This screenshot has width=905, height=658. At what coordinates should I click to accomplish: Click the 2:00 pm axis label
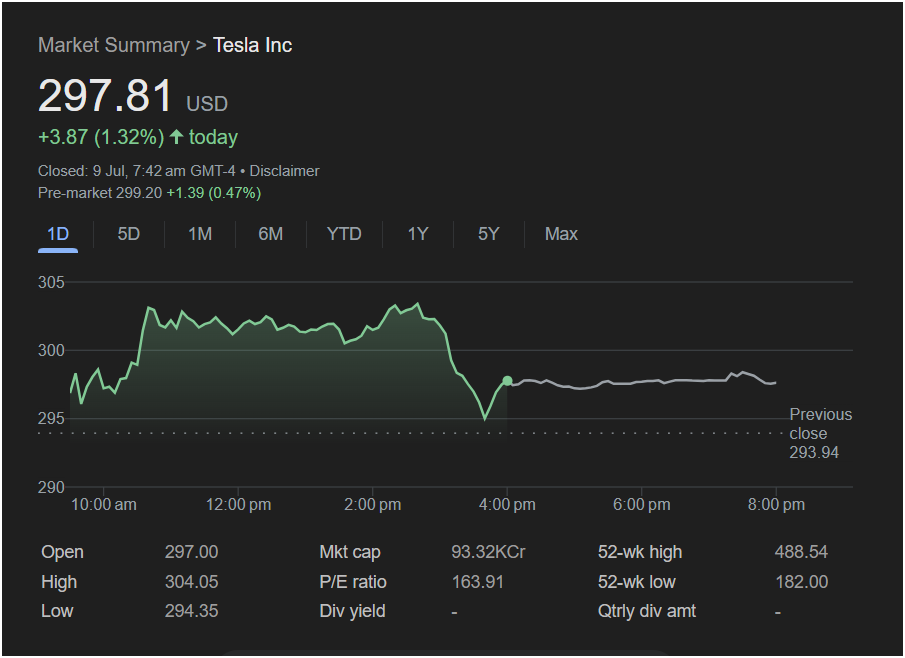(372, 504)
